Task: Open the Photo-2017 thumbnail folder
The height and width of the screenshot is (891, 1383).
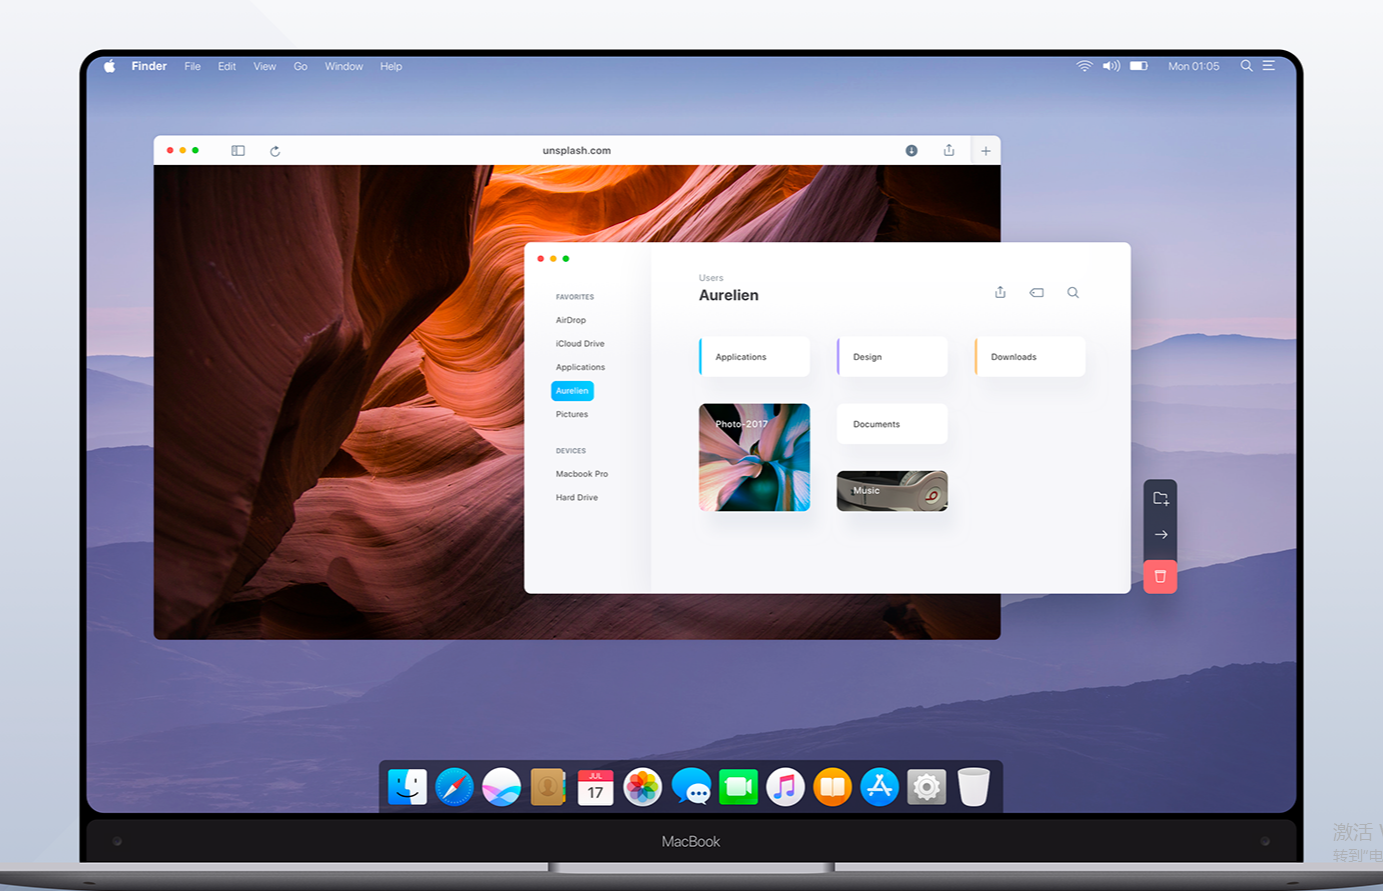Action: point(754,458)
